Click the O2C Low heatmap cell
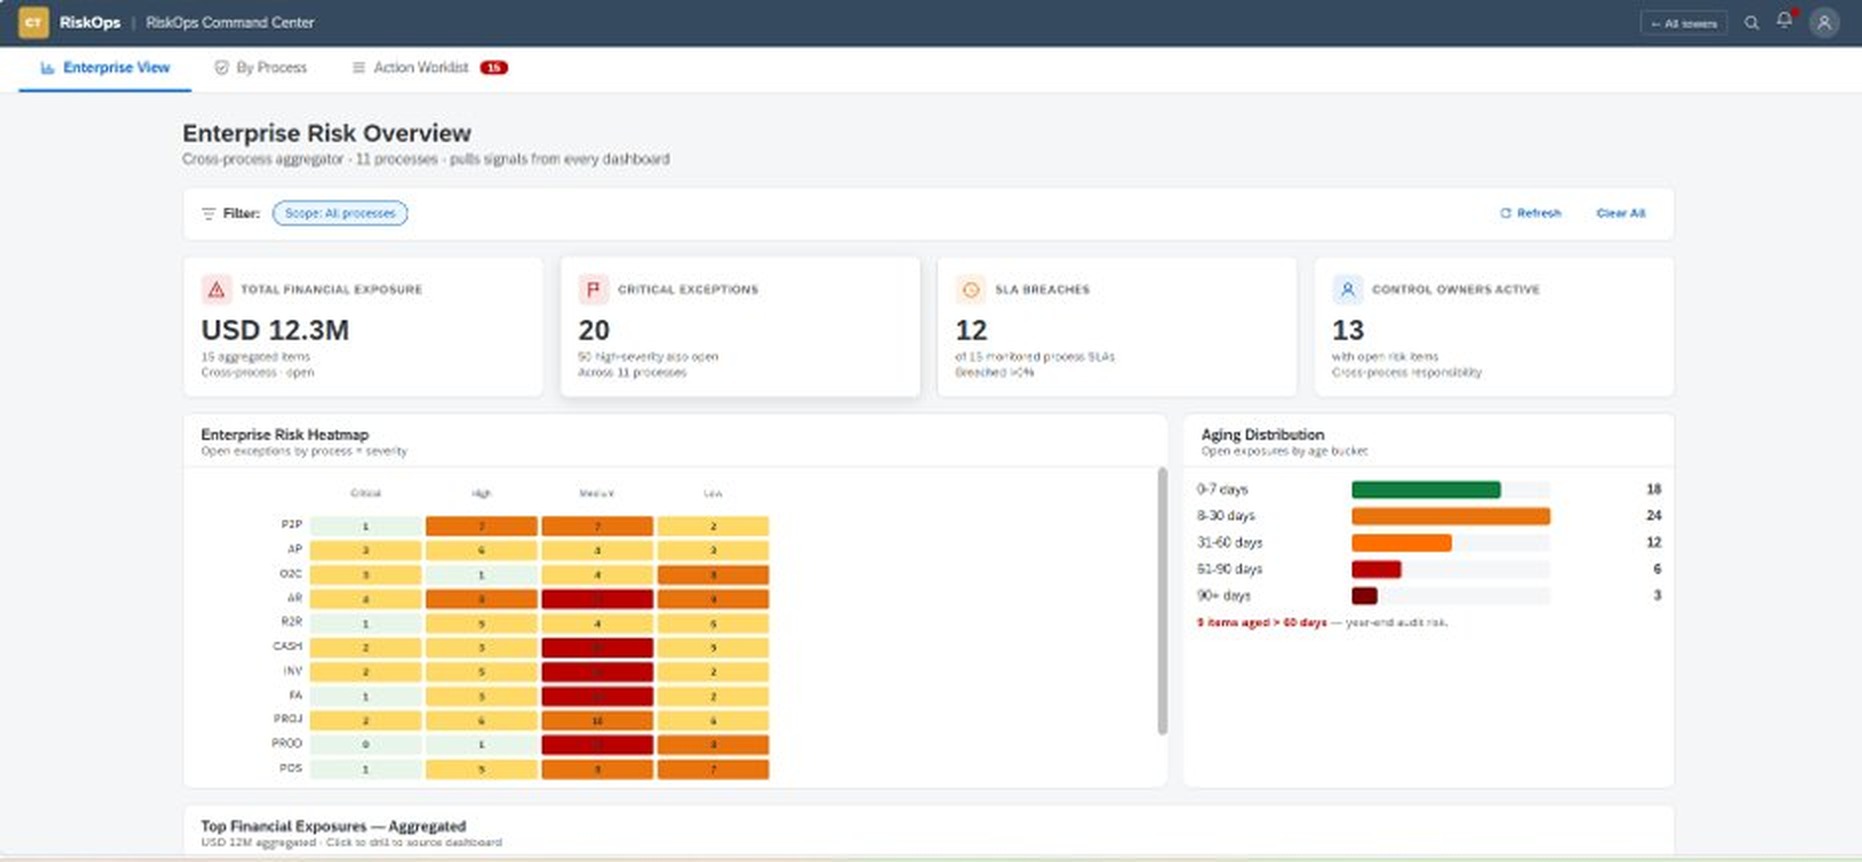The height and width of the screenshot is (862, 1862). point(713,575)
